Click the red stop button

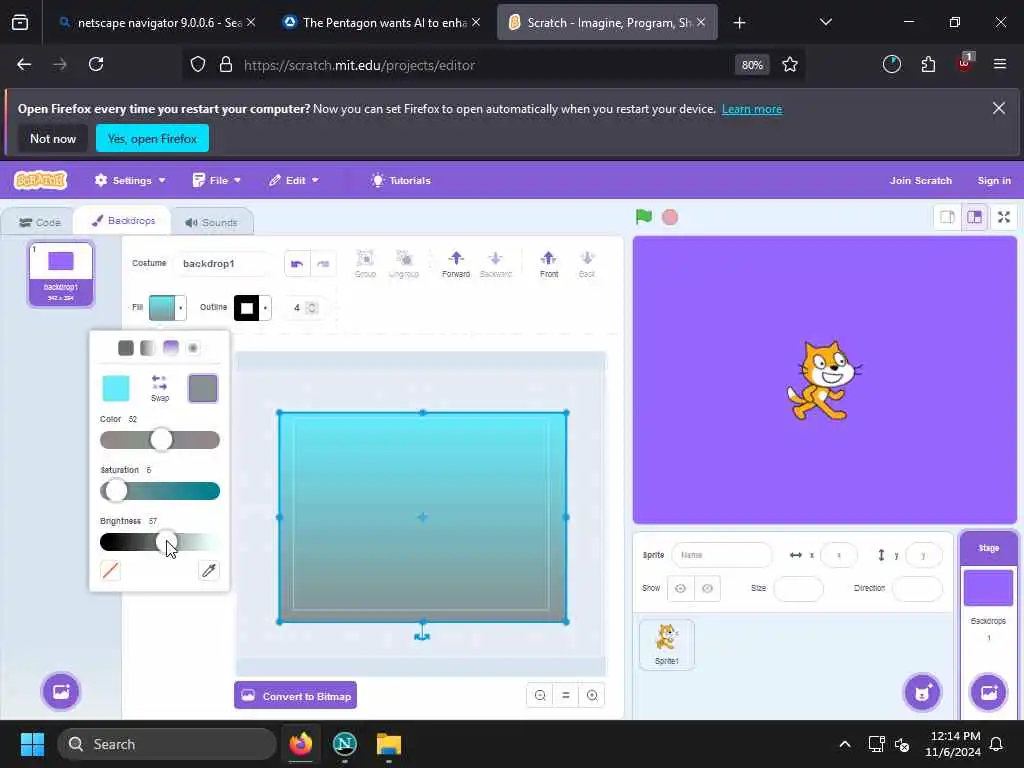[670, 217]
